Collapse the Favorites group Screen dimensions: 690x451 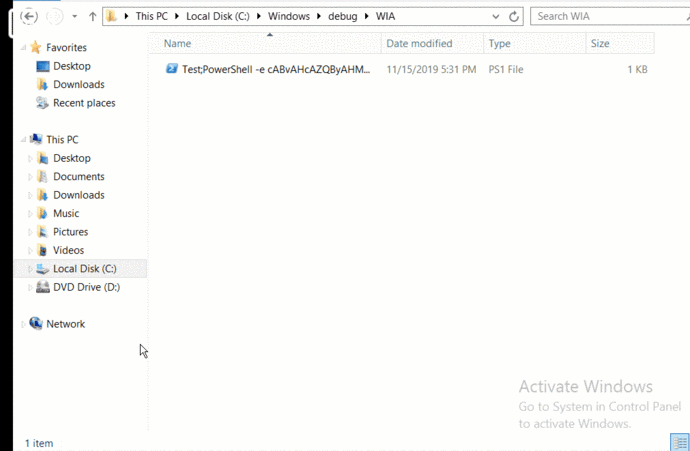23,48
